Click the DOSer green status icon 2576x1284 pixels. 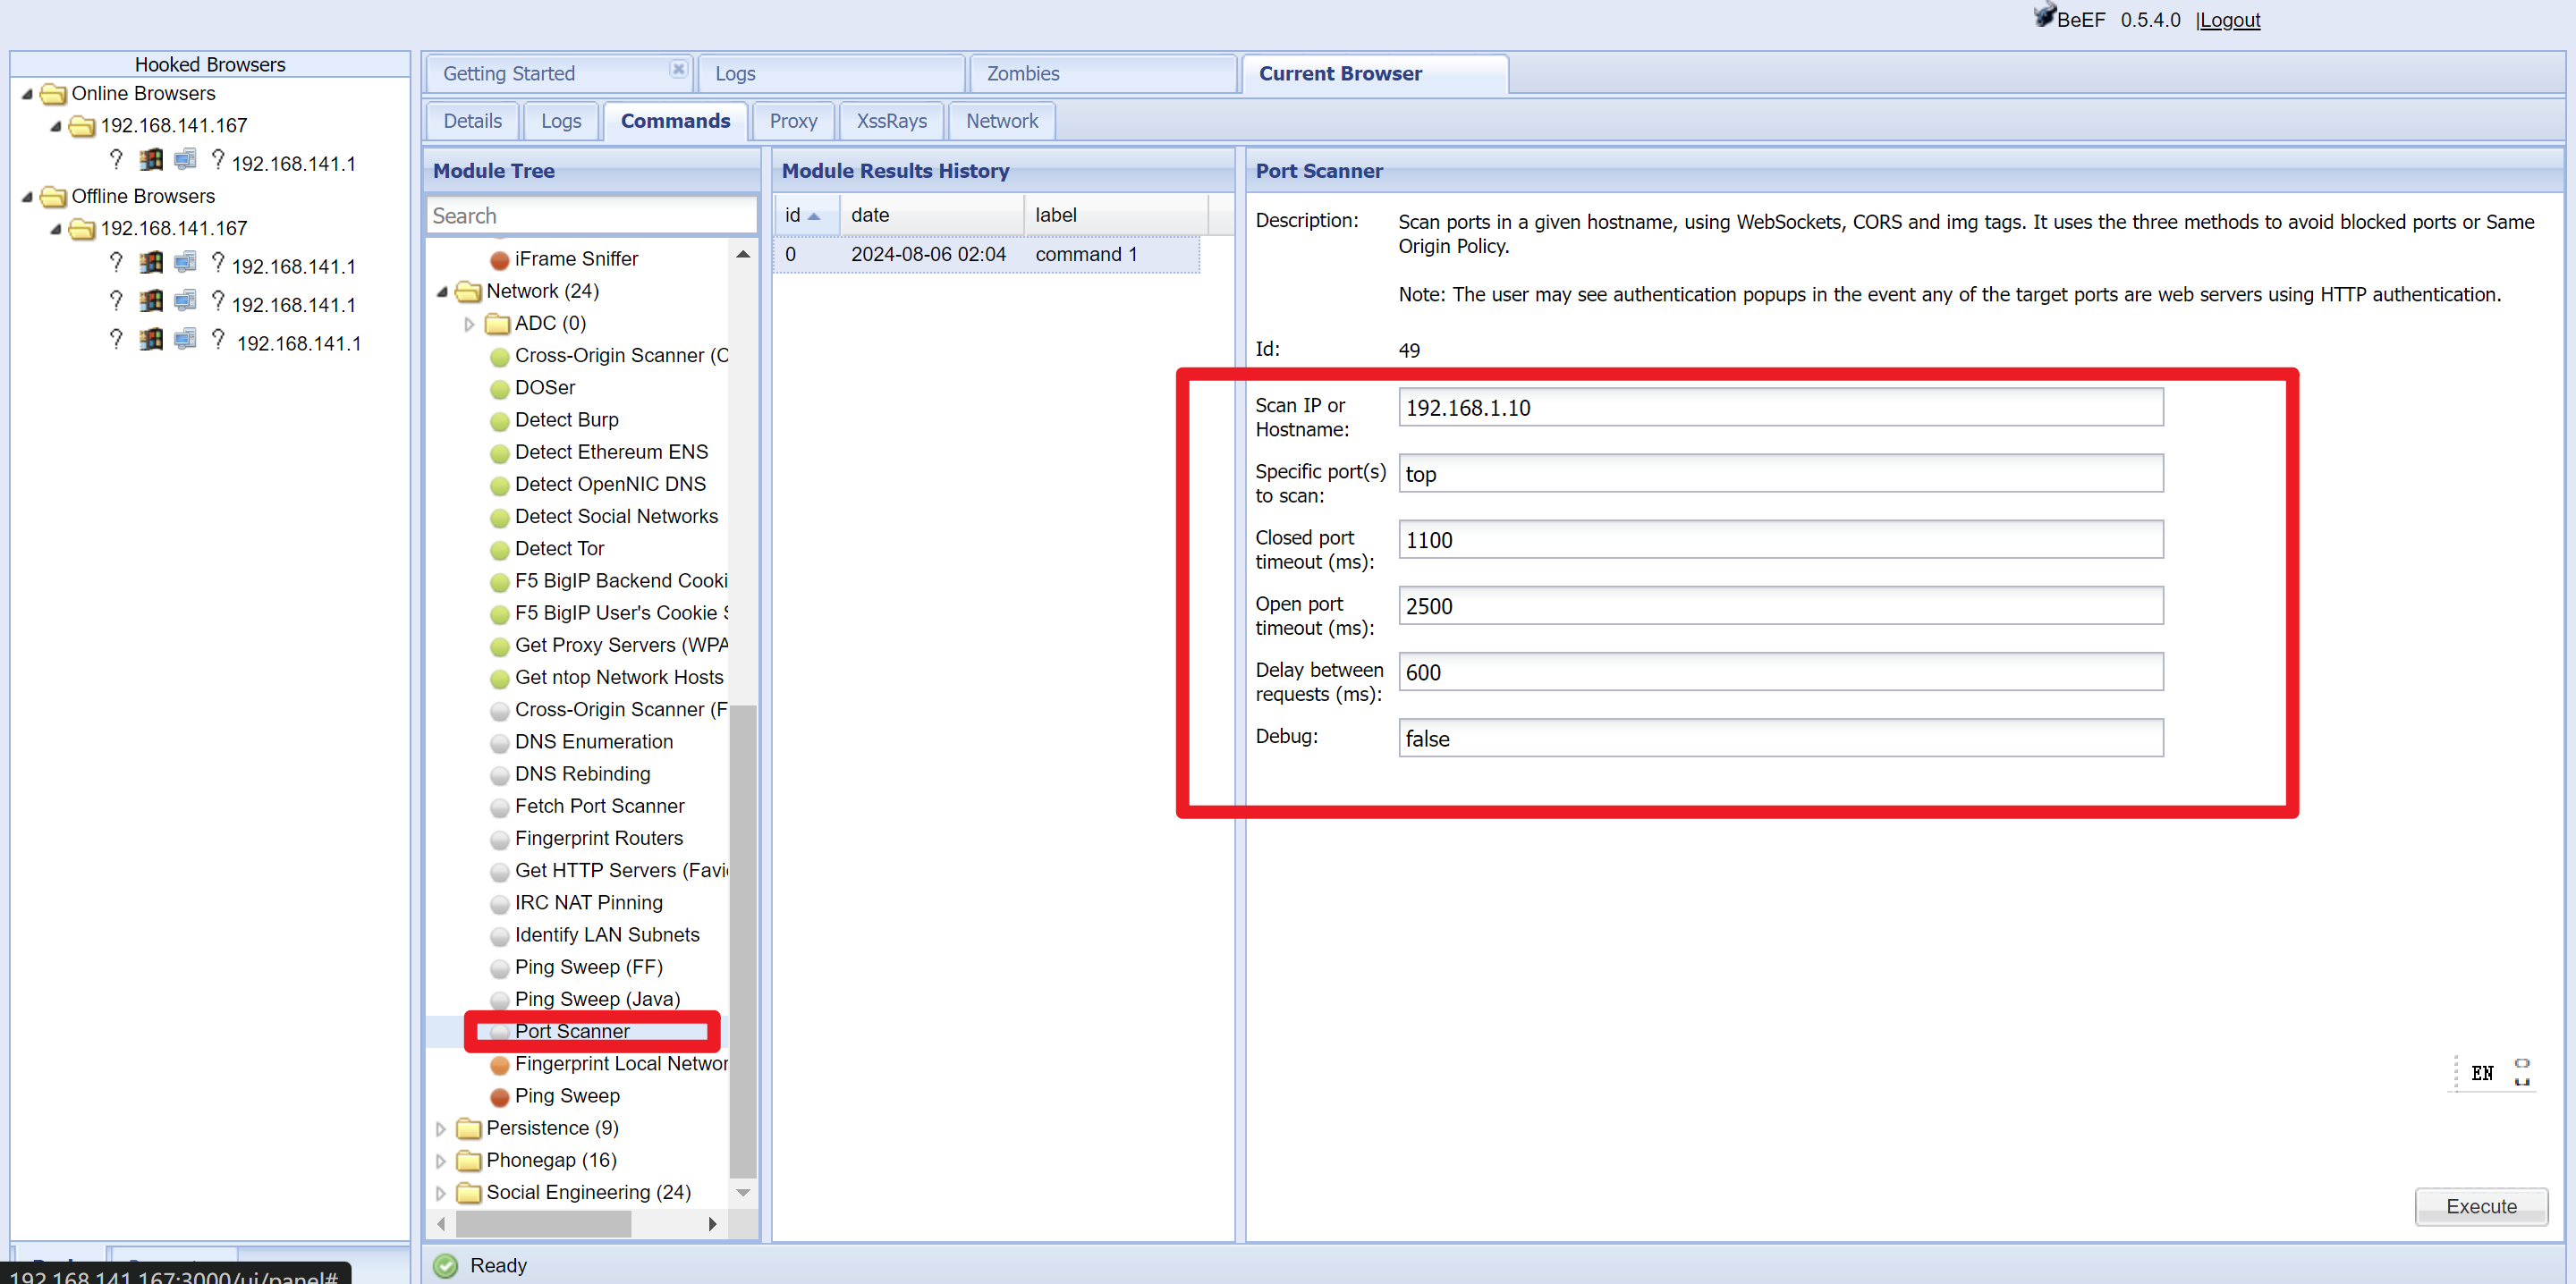tap(499, 389)
